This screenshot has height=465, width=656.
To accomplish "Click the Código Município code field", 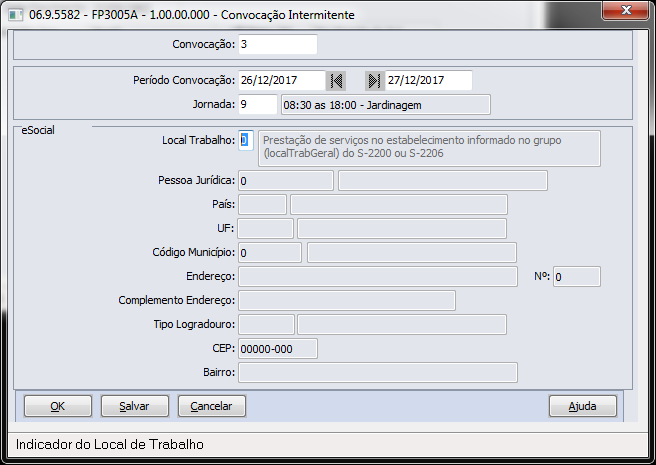I will pyautogui.click(x=270, y=253).
